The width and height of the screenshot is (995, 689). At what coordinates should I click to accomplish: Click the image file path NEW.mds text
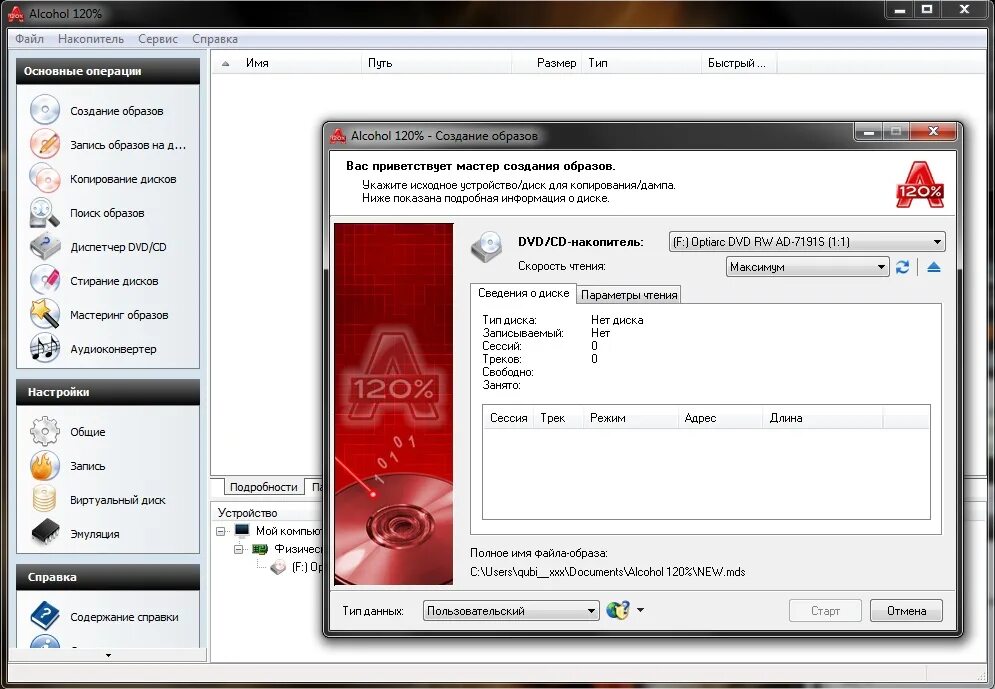(x=607, y=572)
